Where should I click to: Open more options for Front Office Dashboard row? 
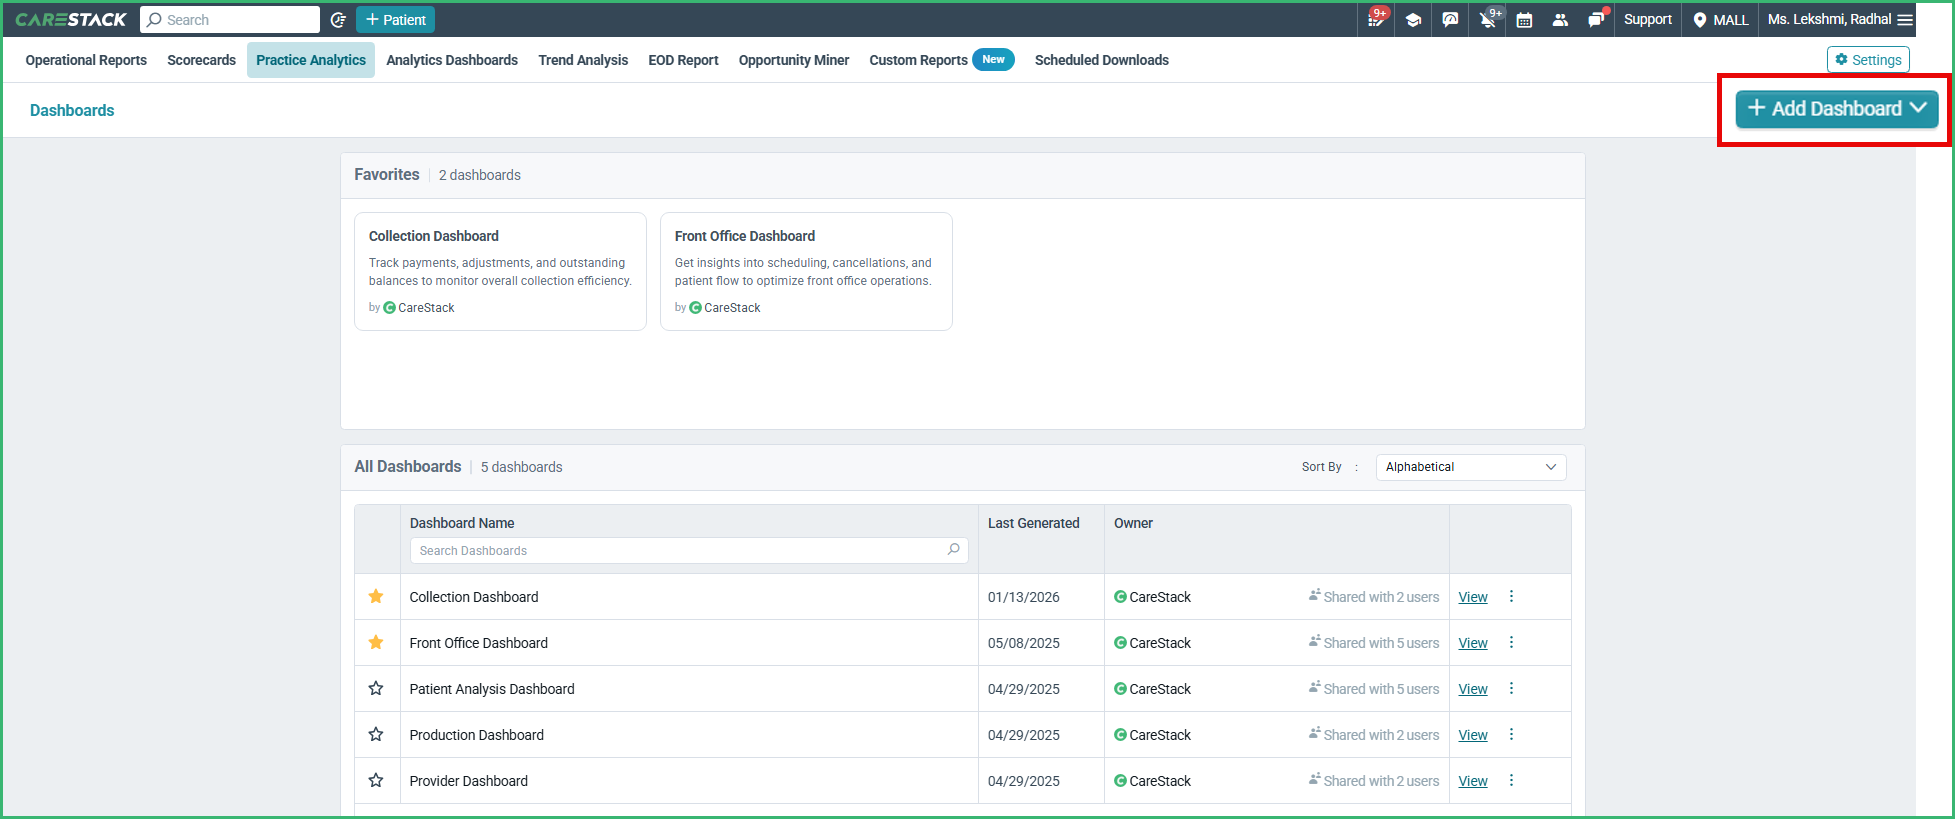[1511, 643]
